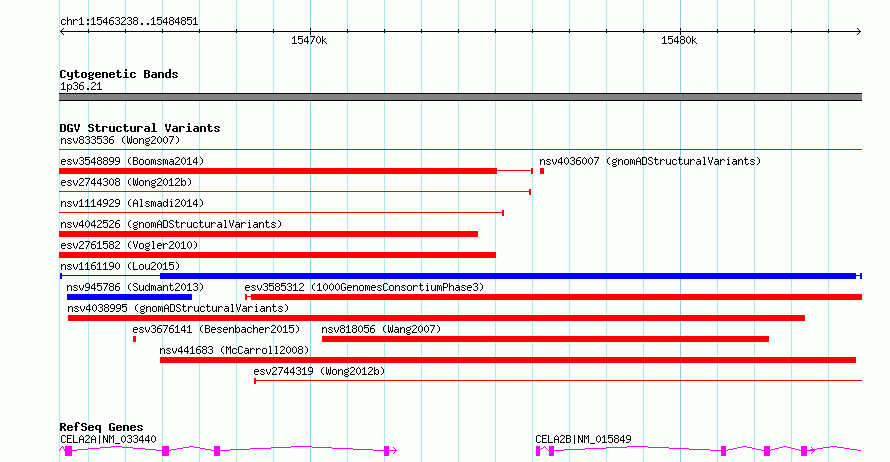Viewport: 890px width, 462px height.
Task: Open nsv1161190 (Lou2015) label
Action: pos(120,266)
